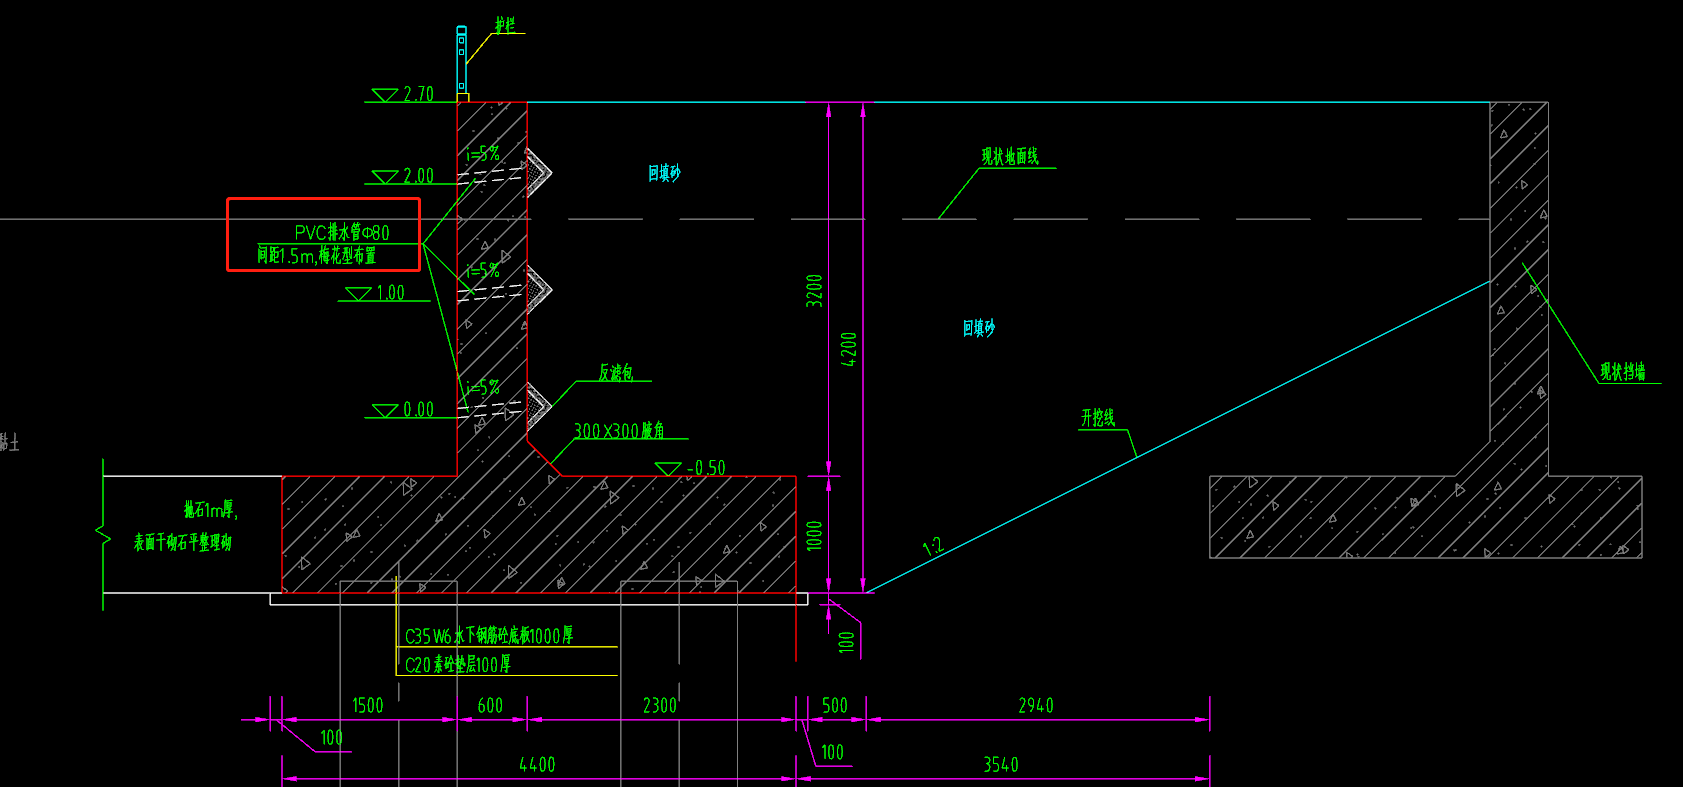Screen dimensions: 1683x787
Task: Click the 600 horizontal dimension text
Action: 490,706
